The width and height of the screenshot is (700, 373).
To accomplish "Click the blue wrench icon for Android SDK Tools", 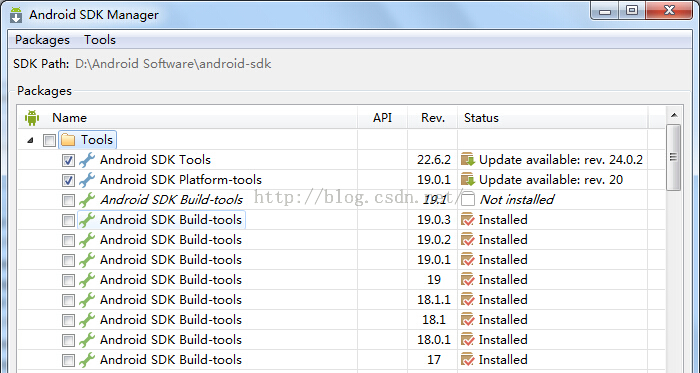I will click(87, 160).
